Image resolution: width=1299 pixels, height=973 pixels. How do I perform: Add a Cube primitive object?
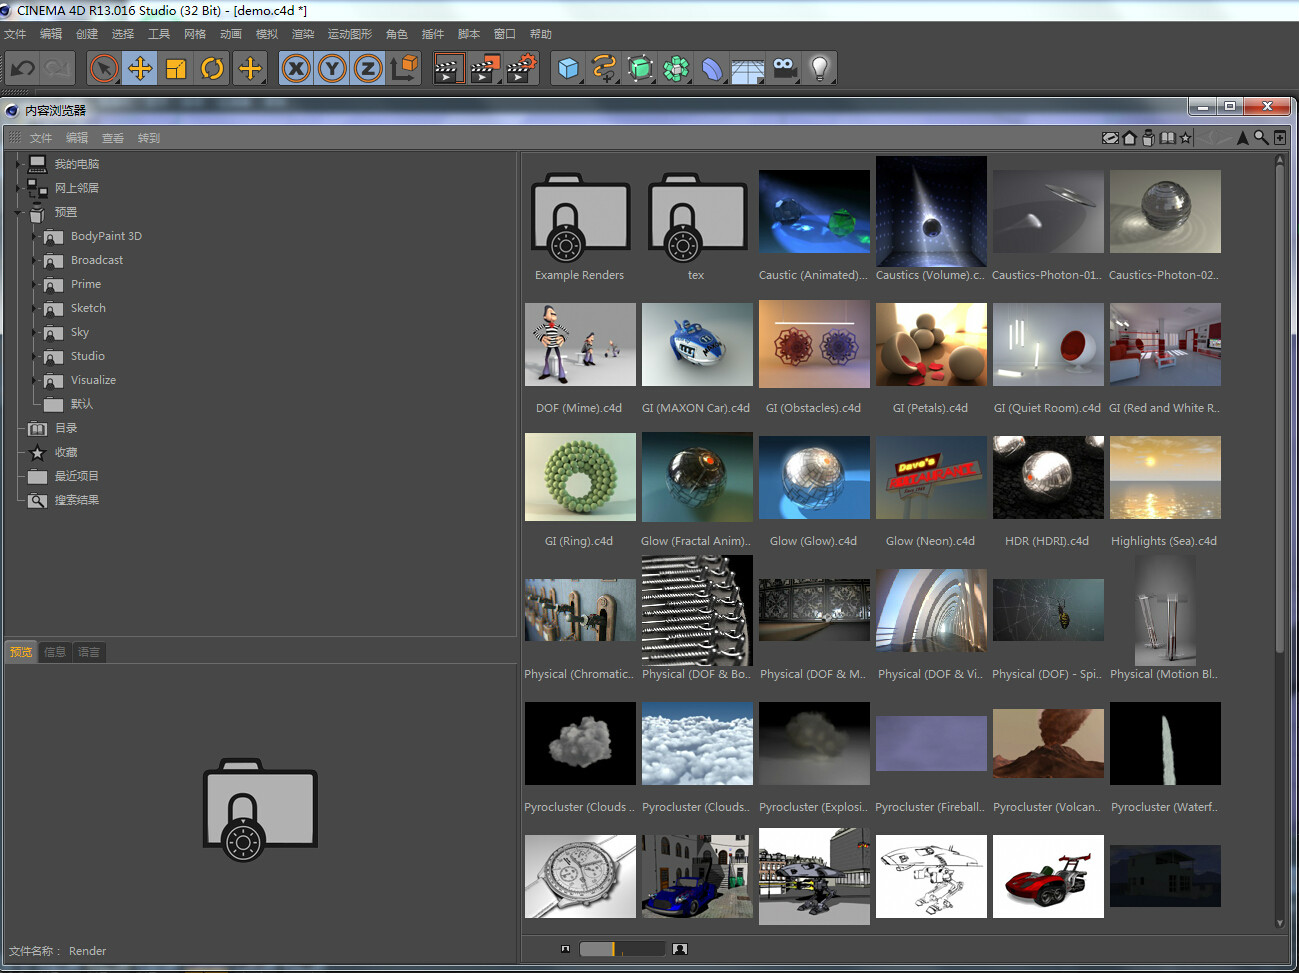568,68
